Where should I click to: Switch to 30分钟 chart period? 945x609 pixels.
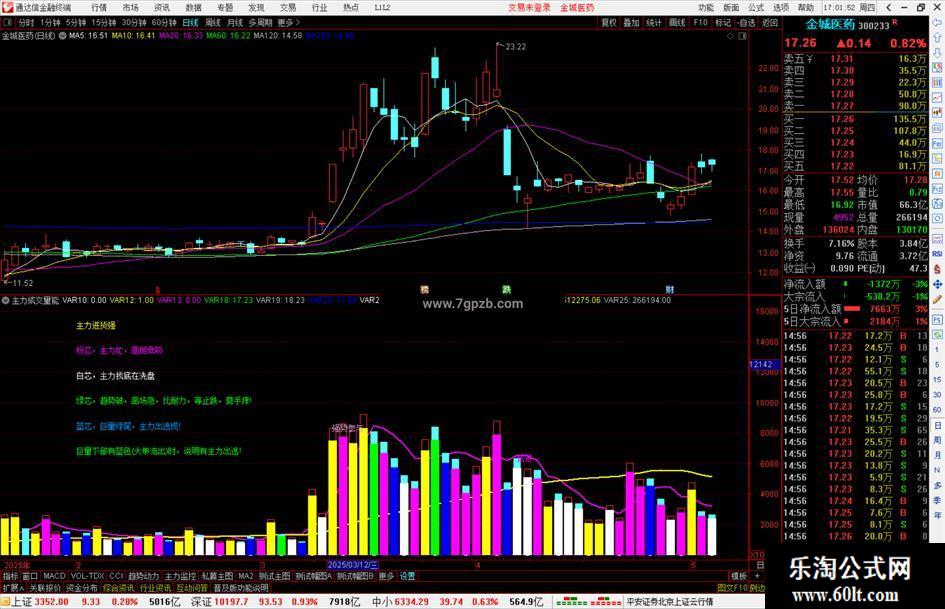[x=134, y=22]
